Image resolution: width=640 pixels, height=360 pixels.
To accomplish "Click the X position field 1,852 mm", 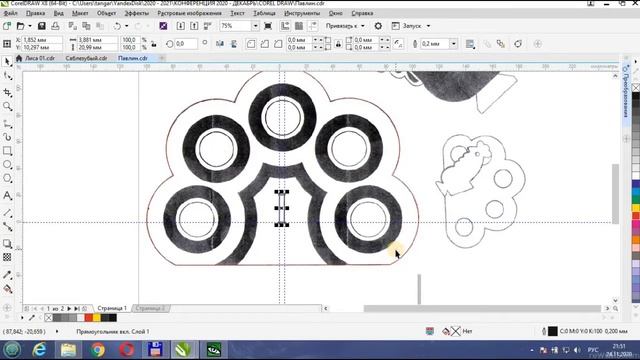I will 42,40.
